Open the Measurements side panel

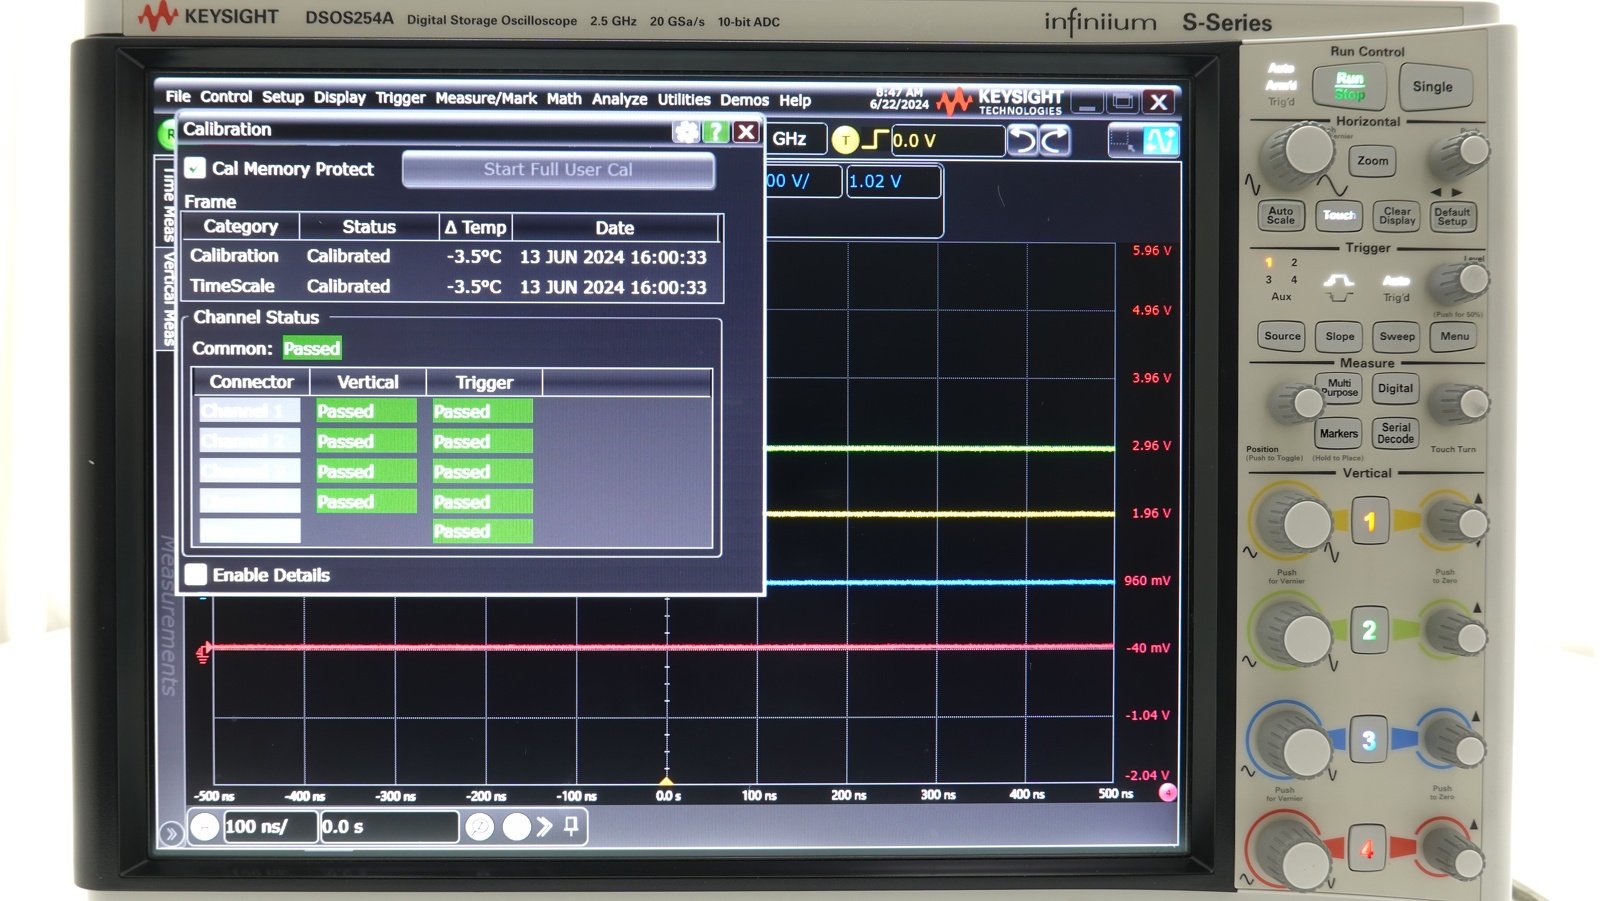(x=168, y=614)
